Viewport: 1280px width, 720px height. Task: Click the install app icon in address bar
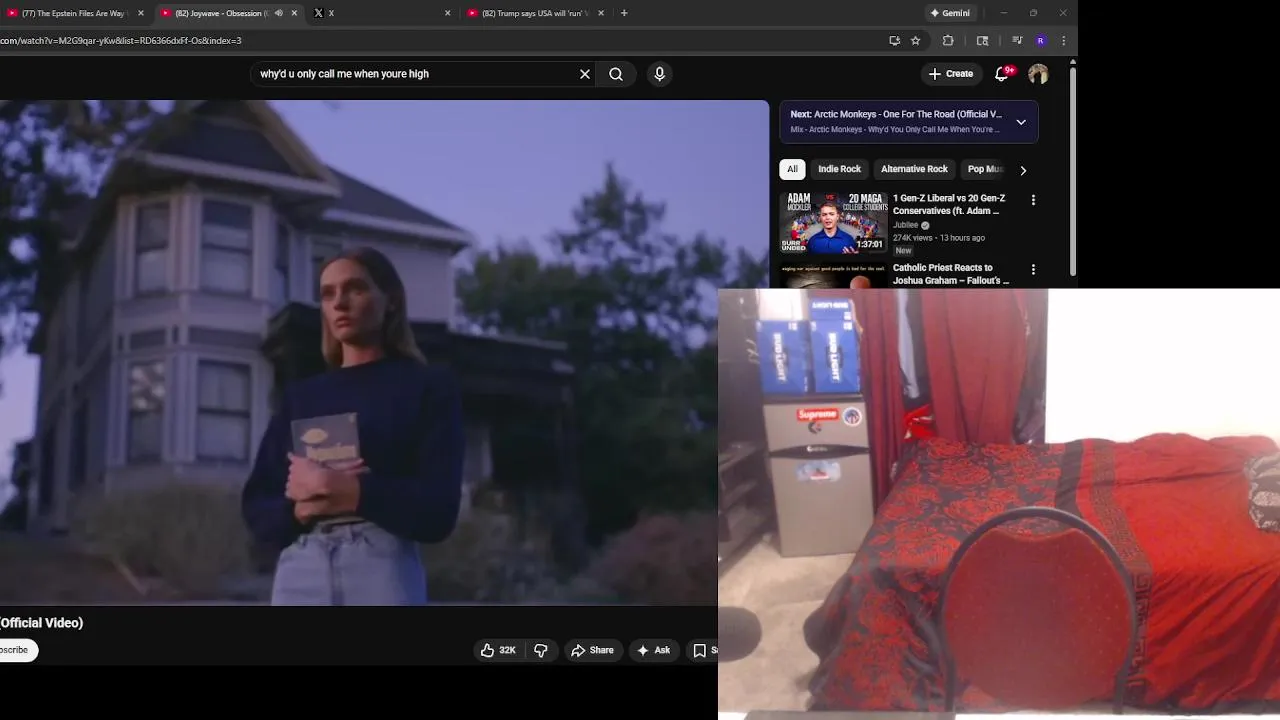tap(894, 41)
